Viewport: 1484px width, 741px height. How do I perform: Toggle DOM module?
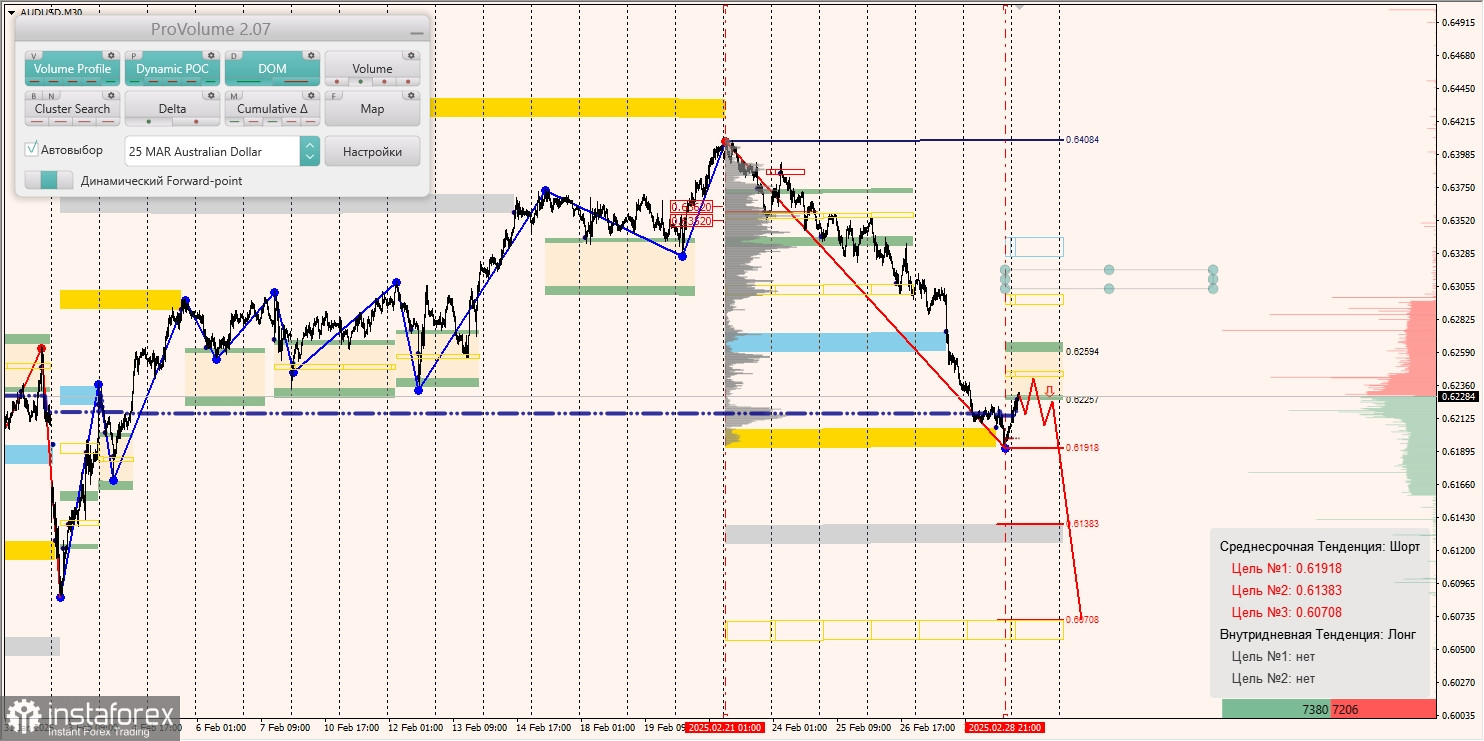272,68
